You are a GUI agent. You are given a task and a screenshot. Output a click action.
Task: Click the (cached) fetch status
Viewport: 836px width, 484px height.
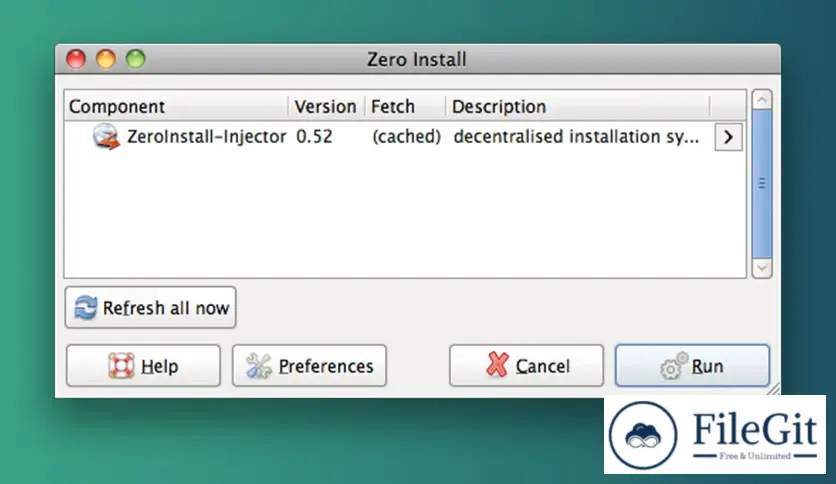406,136
